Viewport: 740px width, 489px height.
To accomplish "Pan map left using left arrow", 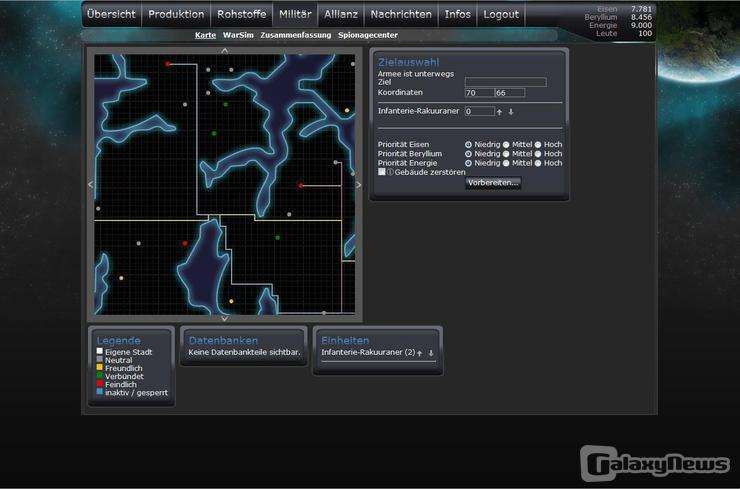I will (91, 184).
